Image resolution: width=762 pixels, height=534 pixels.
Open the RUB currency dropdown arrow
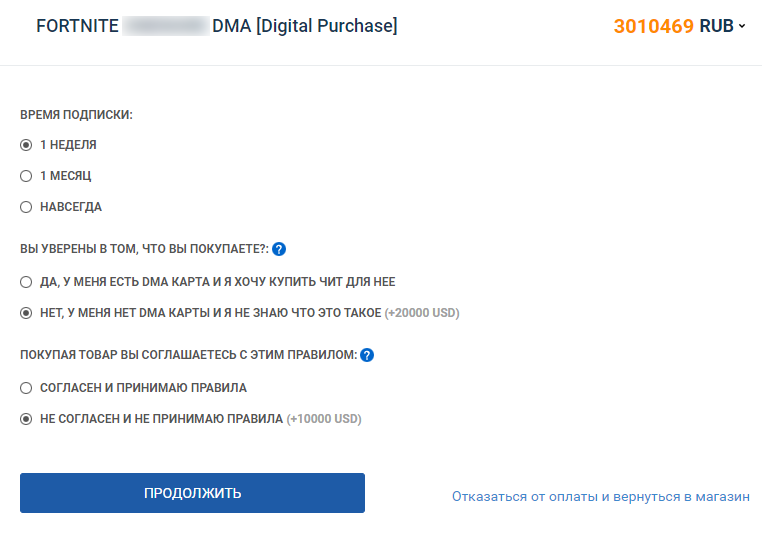pos(742,27)
